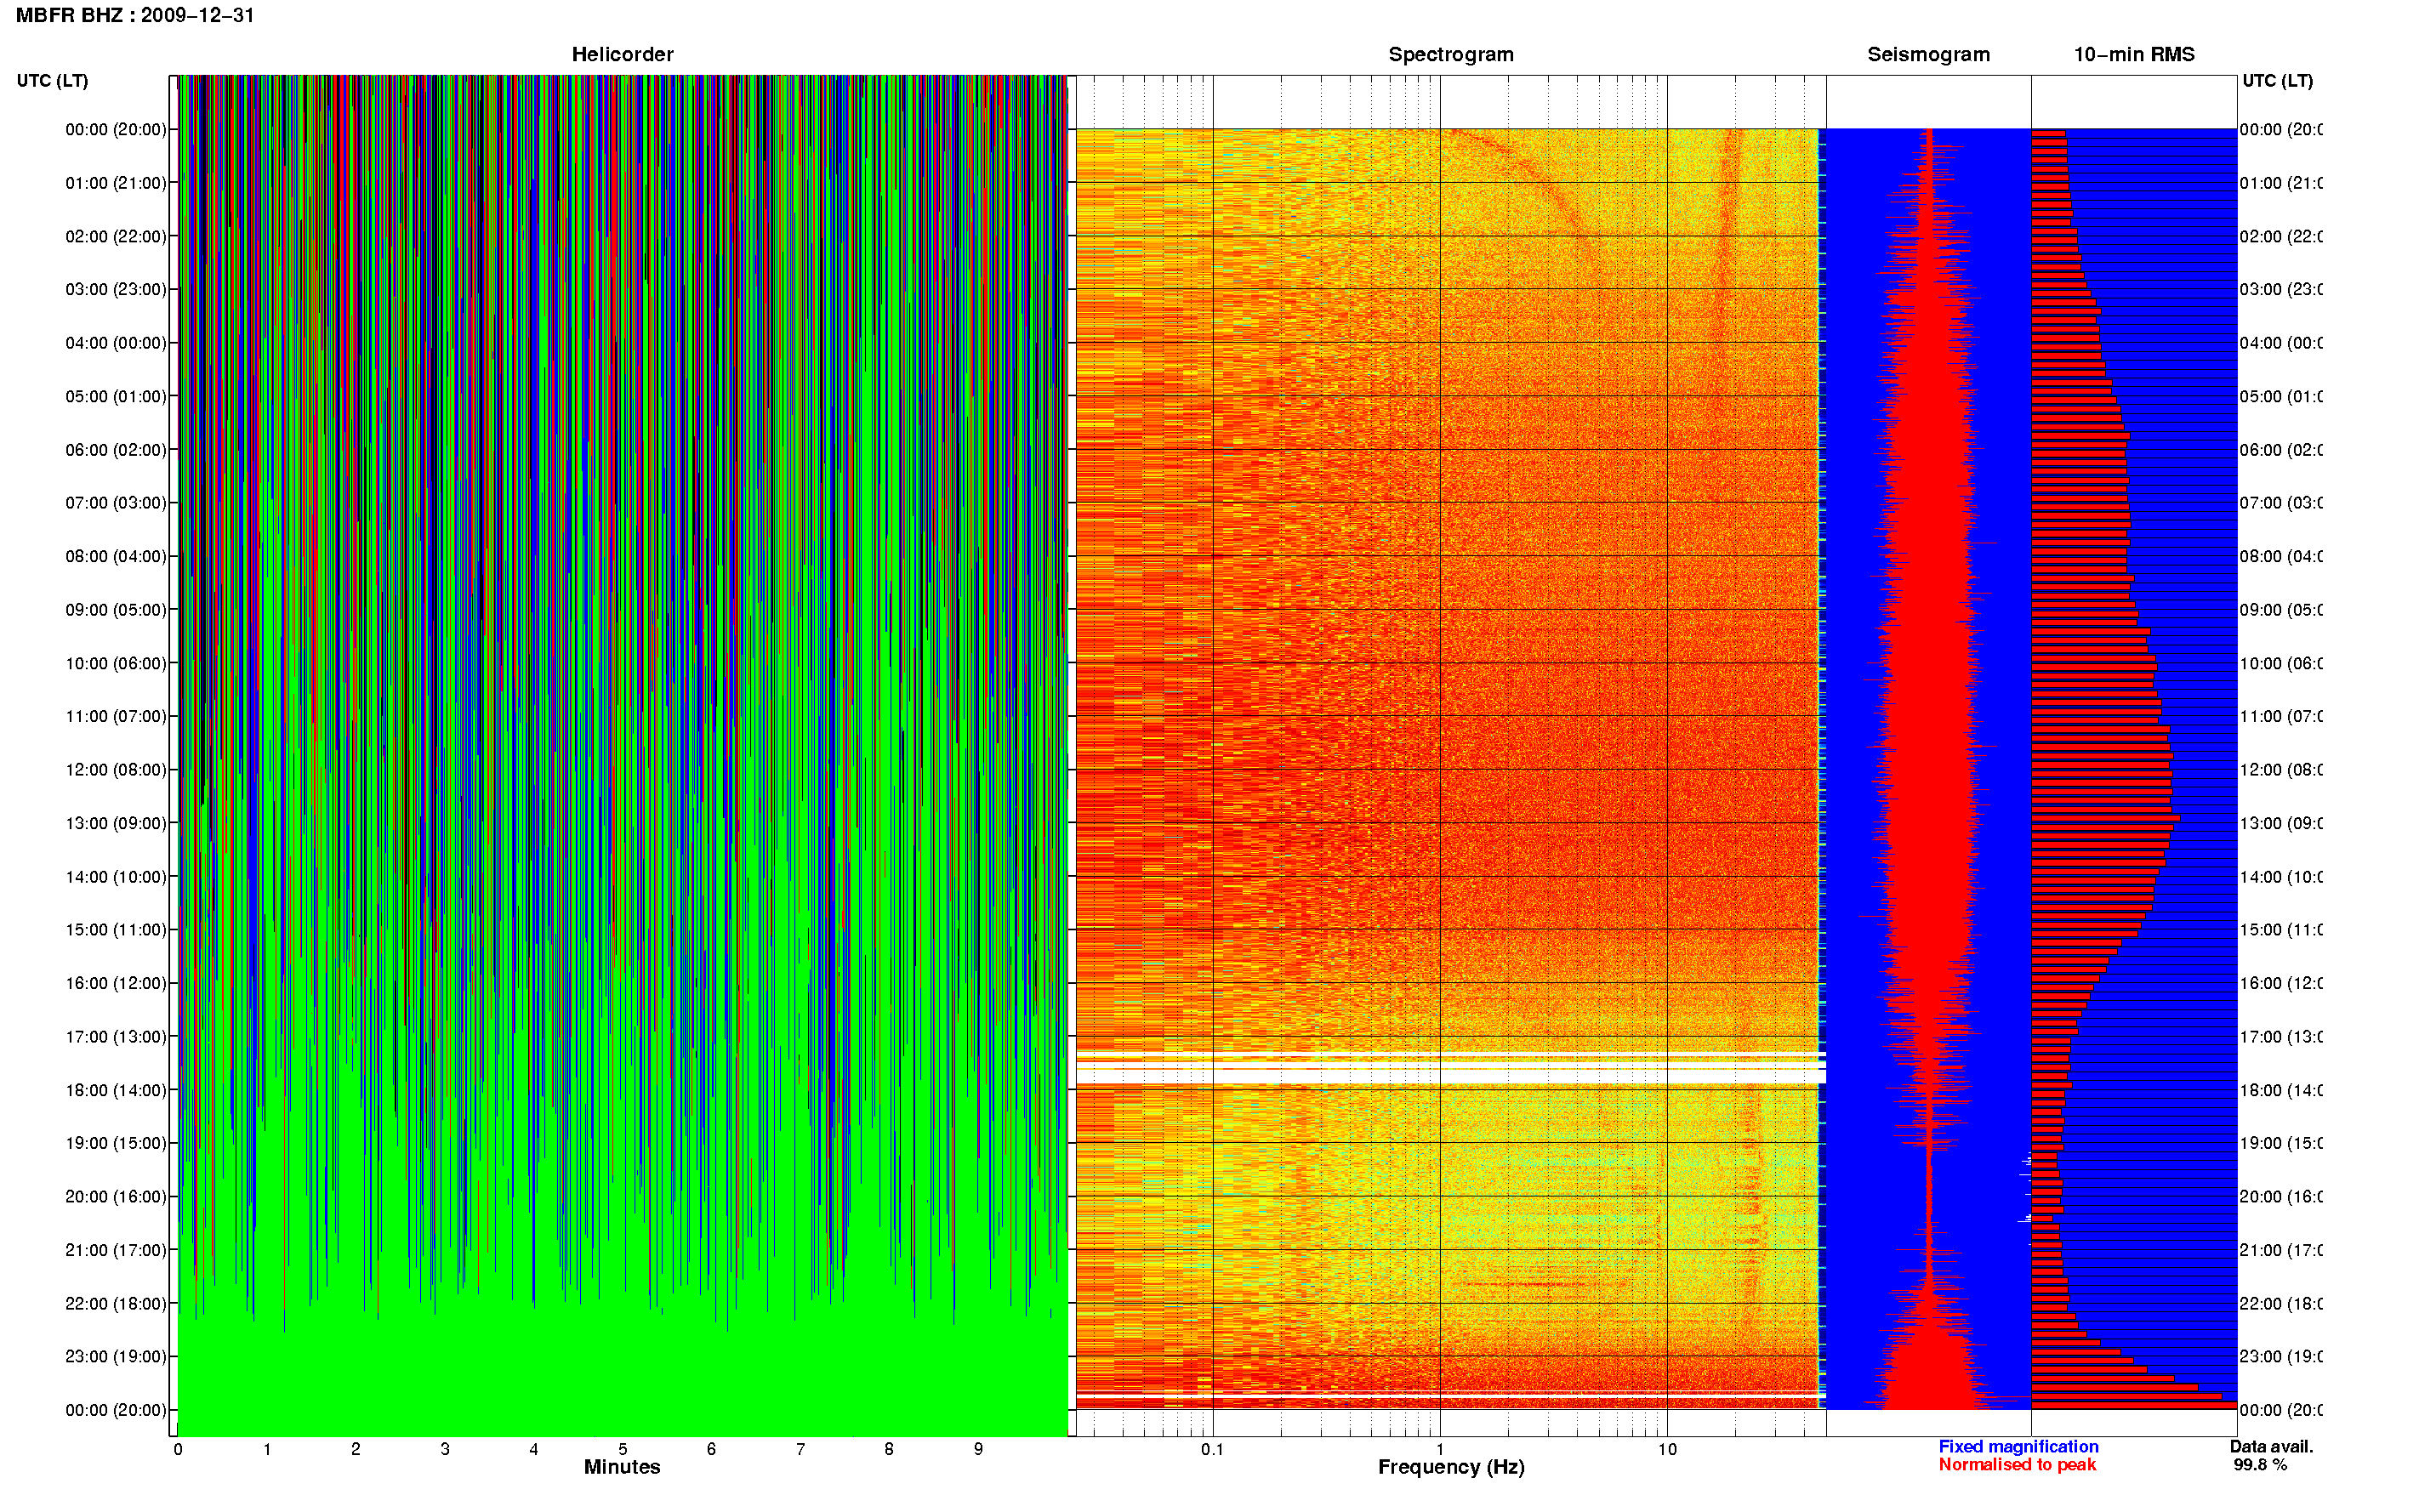The height and width of the screenshot is (1512, 2419).
Task: Click the '13:00 (09:00)' left time label
Action: click(116, 823)
